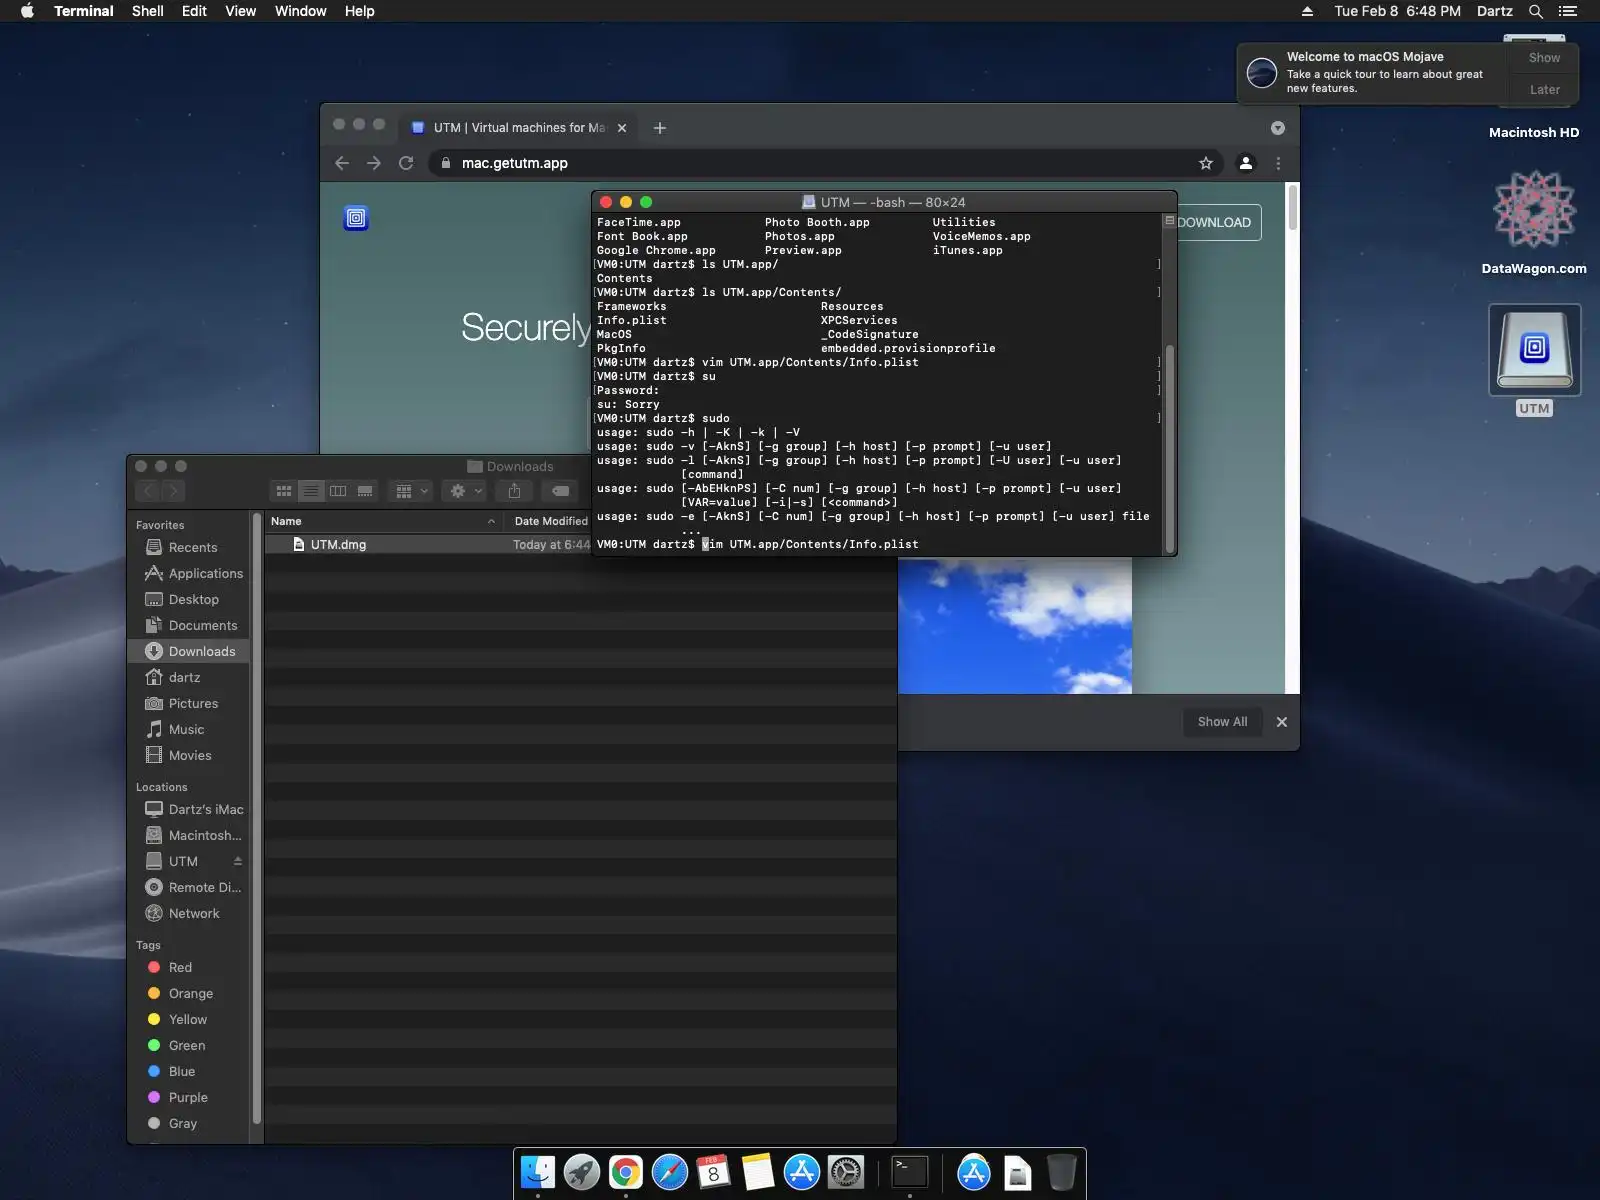Open the Trash in the Dock

click(1061, 1172)
